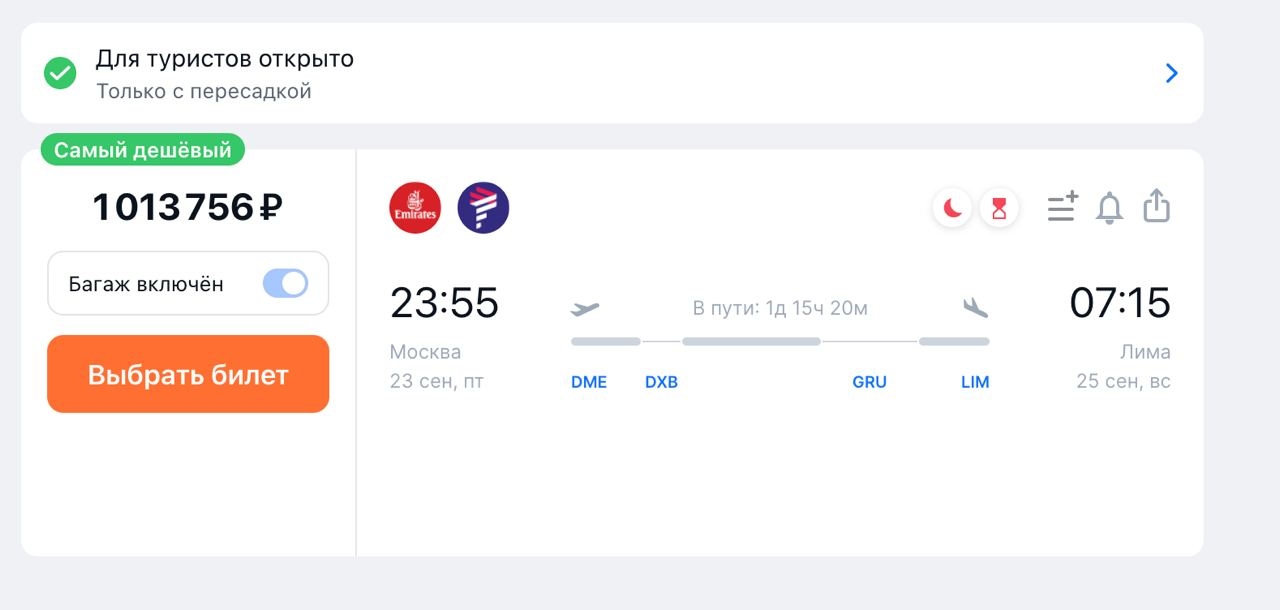Click the green checkmark status icon

(x=60, y=73)
